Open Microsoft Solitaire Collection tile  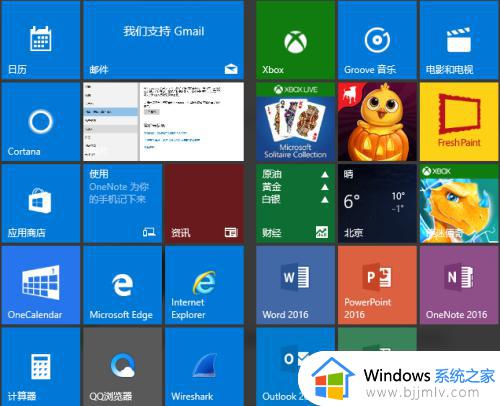click(295, 122)
